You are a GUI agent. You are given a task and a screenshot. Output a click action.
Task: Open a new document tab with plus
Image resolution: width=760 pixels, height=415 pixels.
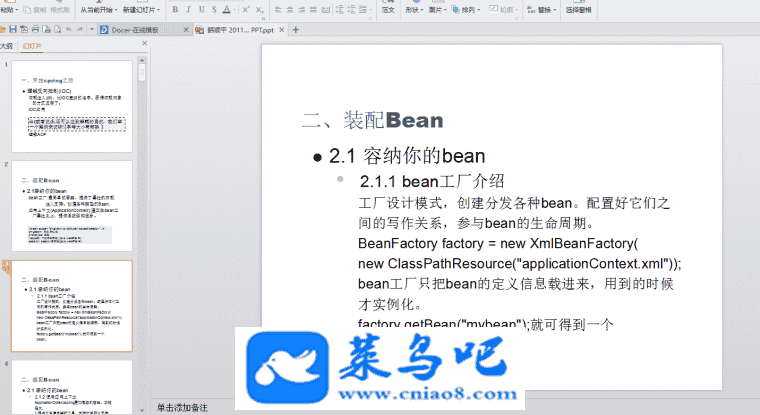[x=296, y=30]
